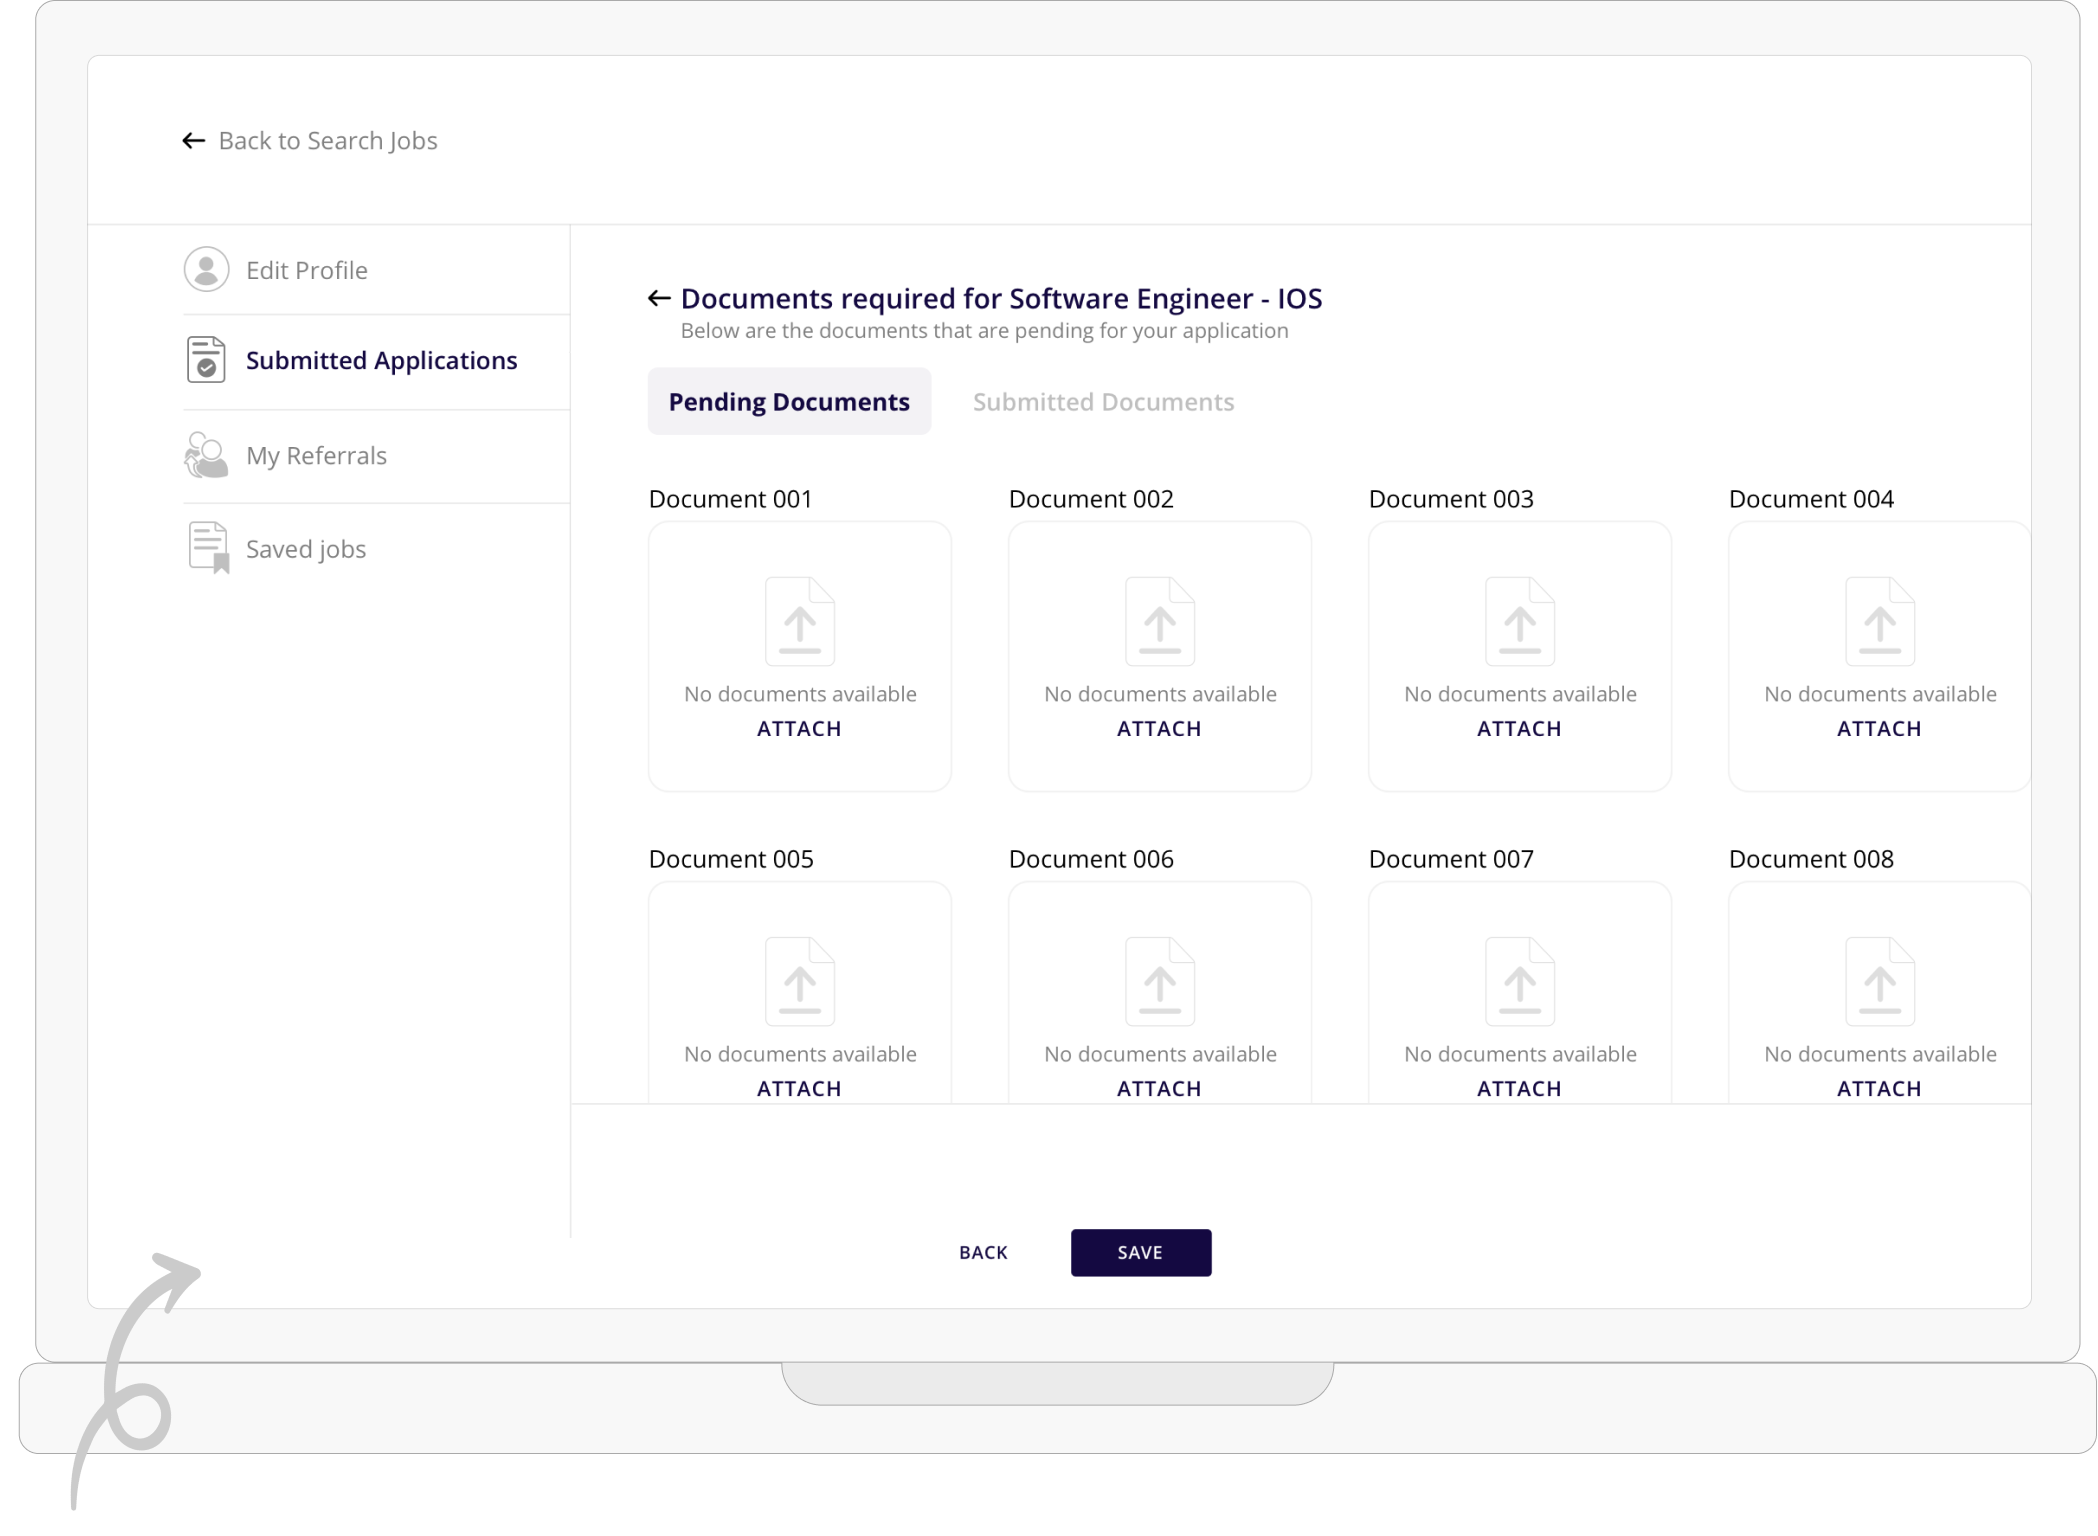Viewport: 2098px width, 1536px height.
Task: Select Saved jobs in sidebar menu
Action: point(306,549)
